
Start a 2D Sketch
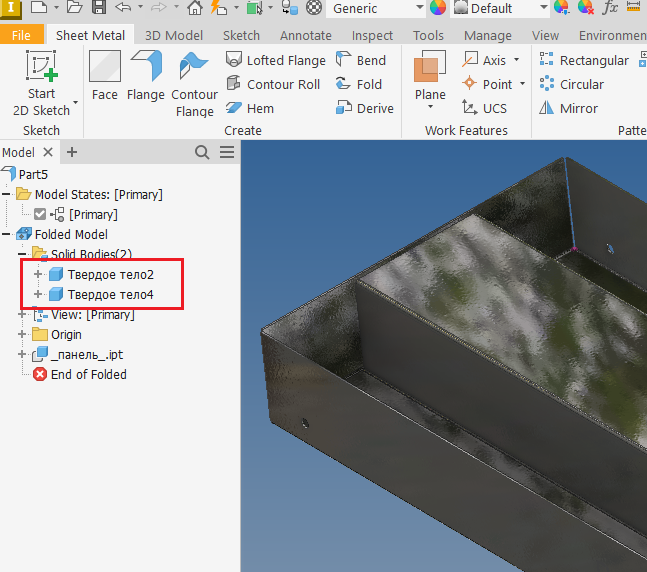coord(41,84)
